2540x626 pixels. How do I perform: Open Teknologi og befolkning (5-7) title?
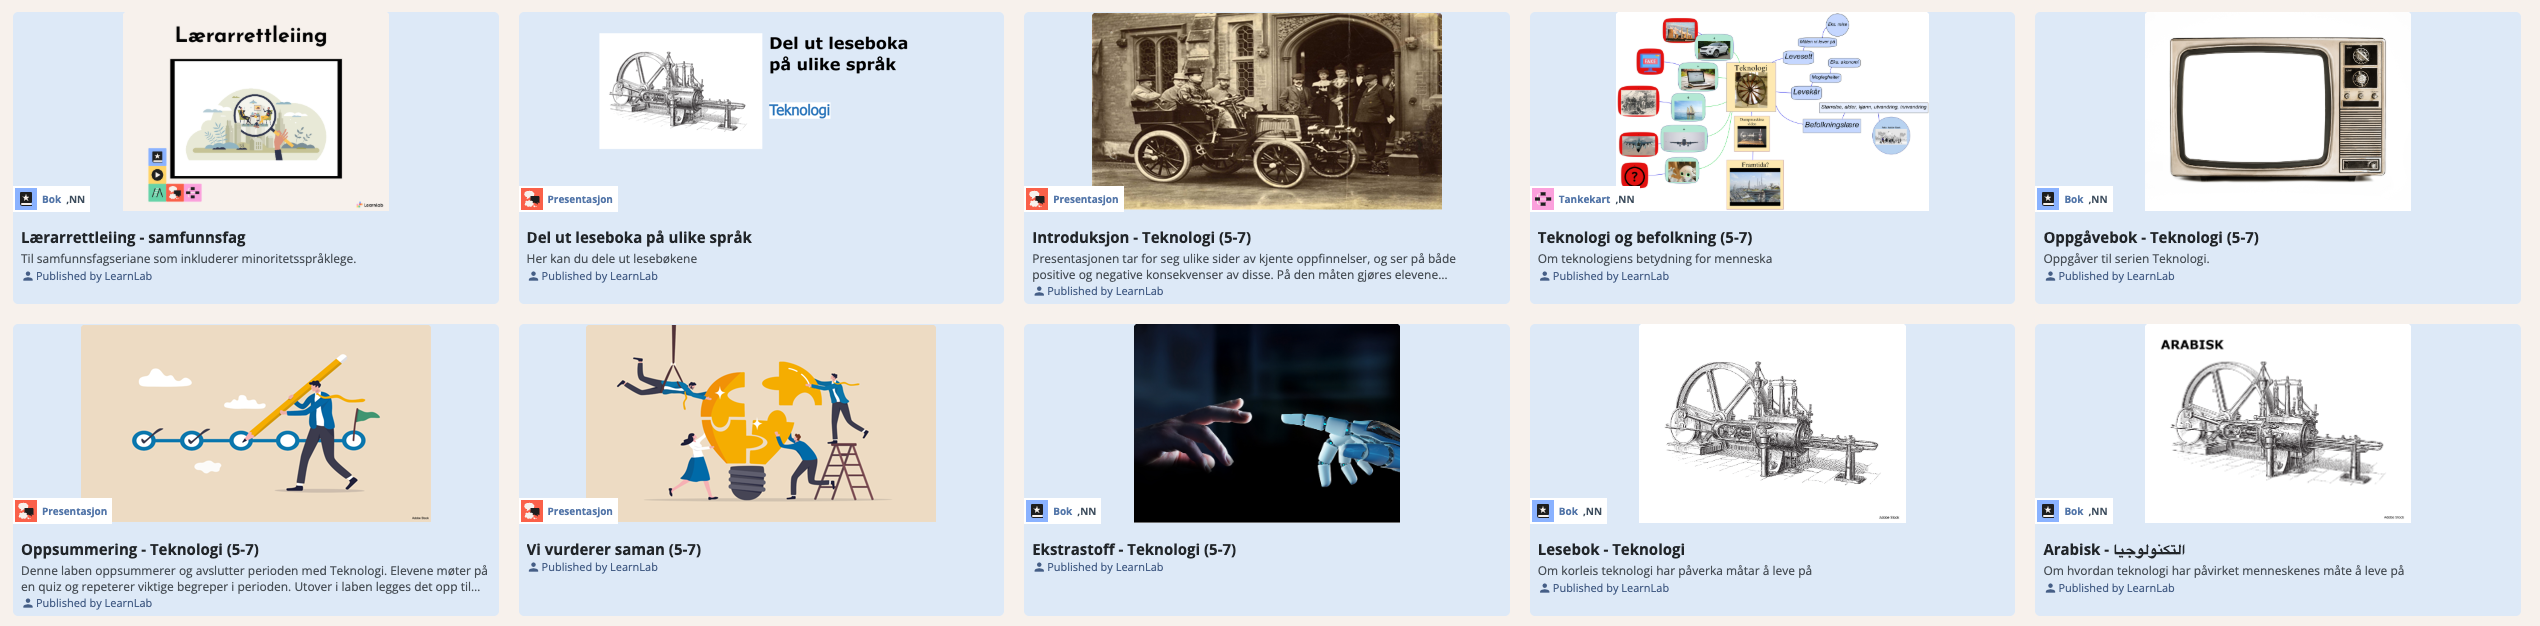coord(1644,237)
